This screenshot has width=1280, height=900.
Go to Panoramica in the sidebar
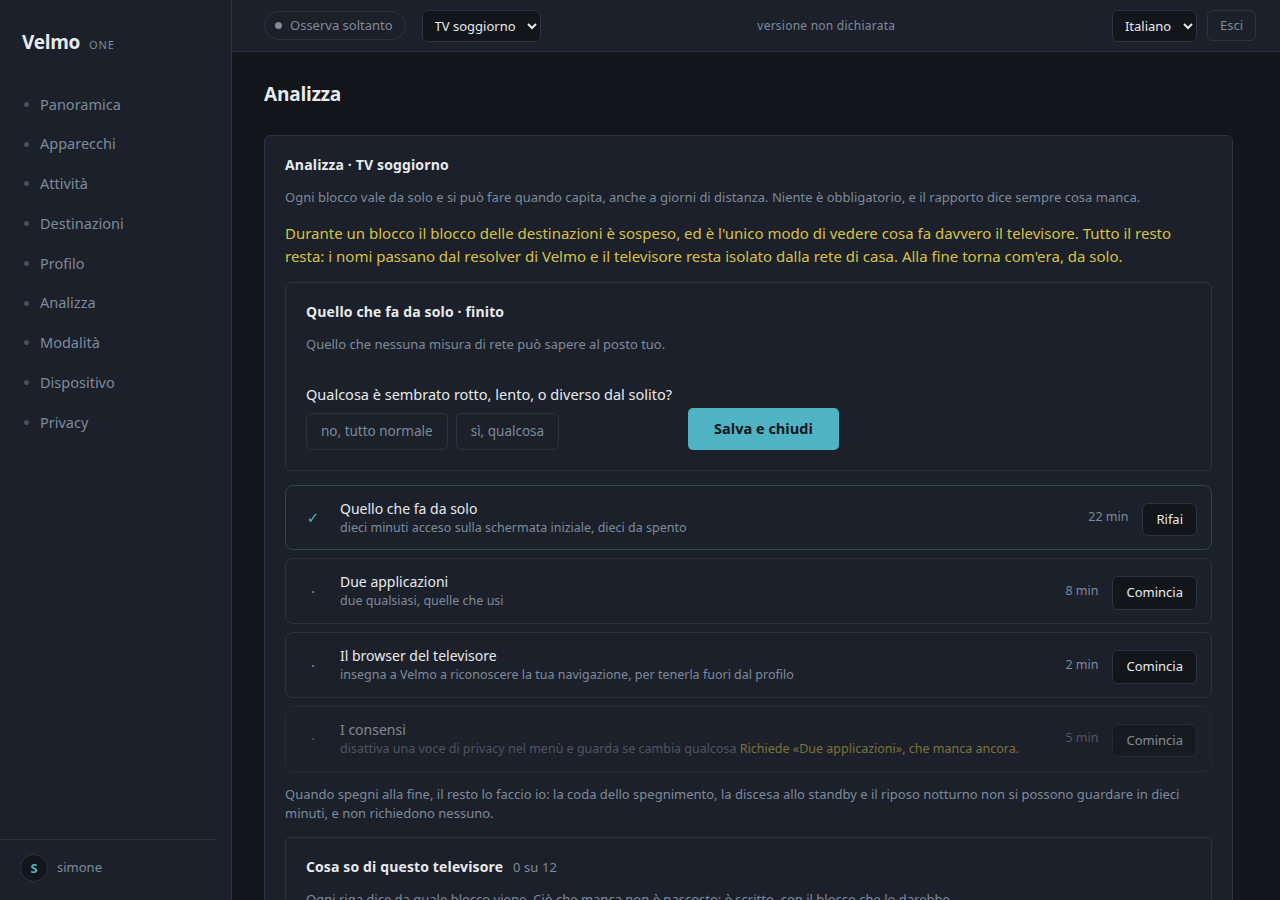(80, 105)
